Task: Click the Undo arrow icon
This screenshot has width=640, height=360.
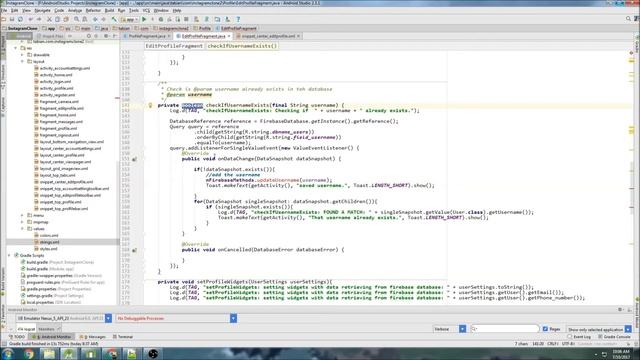Action: coord(31,19)
